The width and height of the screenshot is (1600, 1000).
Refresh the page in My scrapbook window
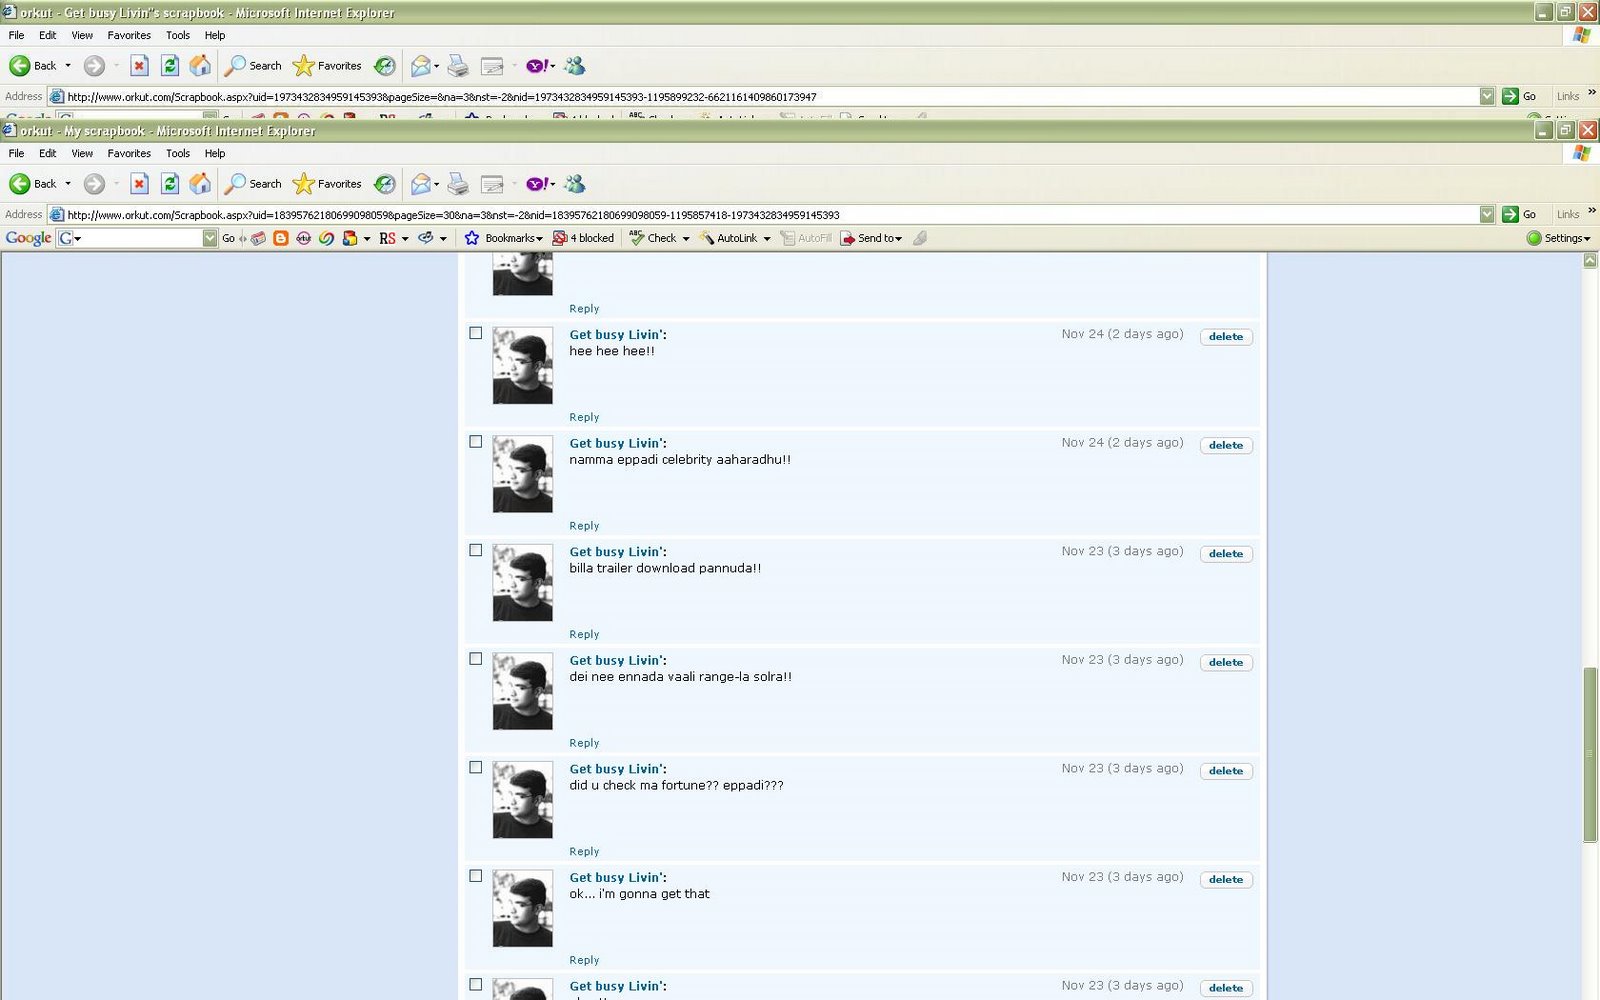170,184
